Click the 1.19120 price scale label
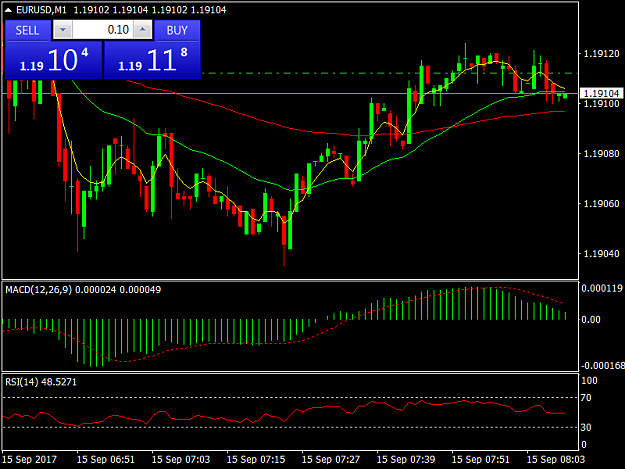Image resolution: width=625 pixels, height=469 pixels. pos(601,54)
